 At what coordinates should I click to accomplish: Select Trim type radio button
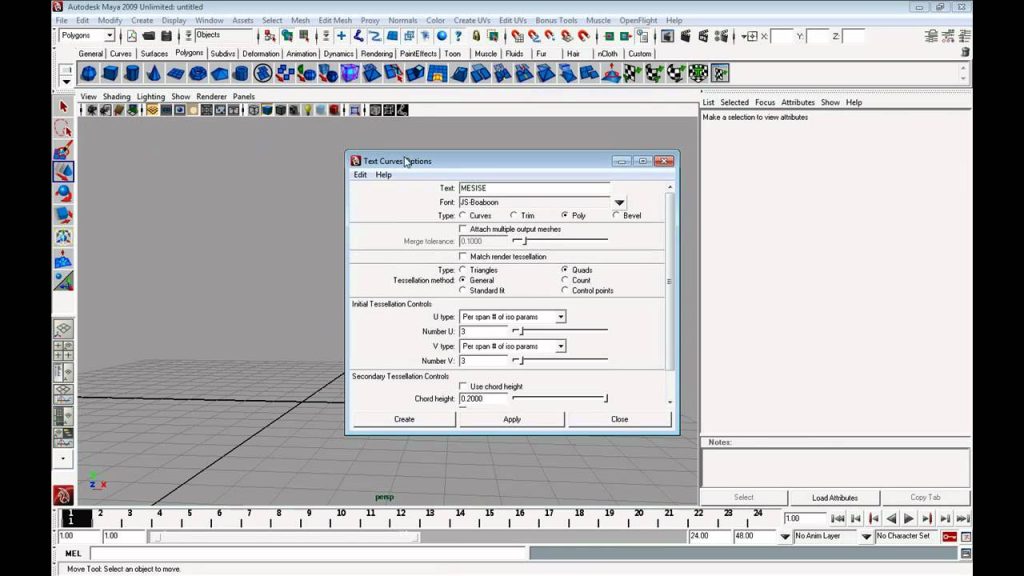click(514, 215)
